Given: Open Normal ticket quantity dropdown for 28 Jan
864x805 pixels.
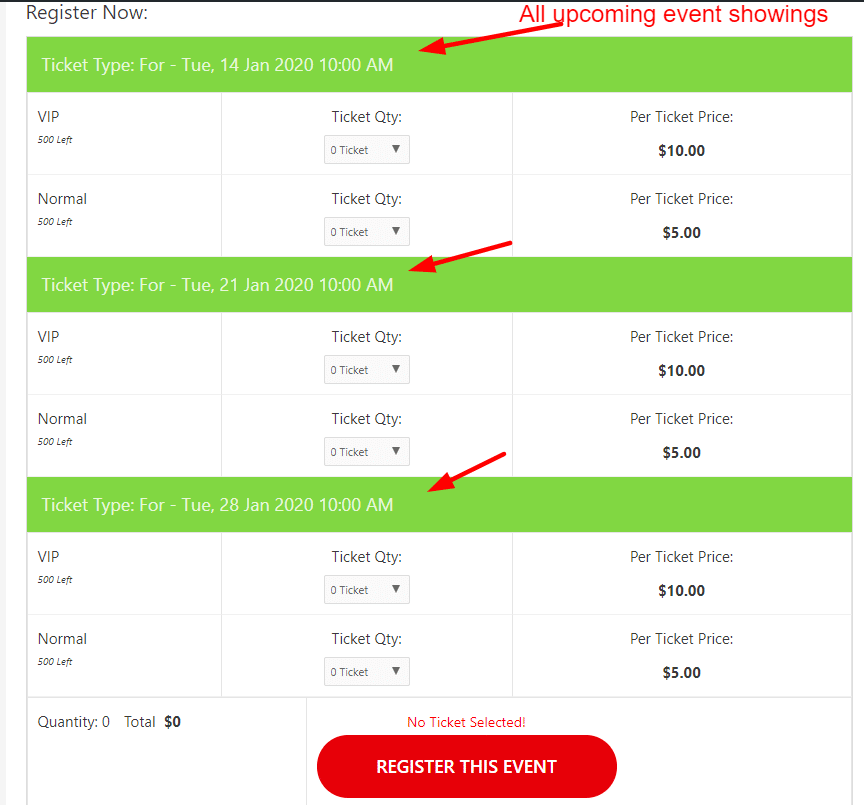Looking at the screenshot, I should click(366, 672).
